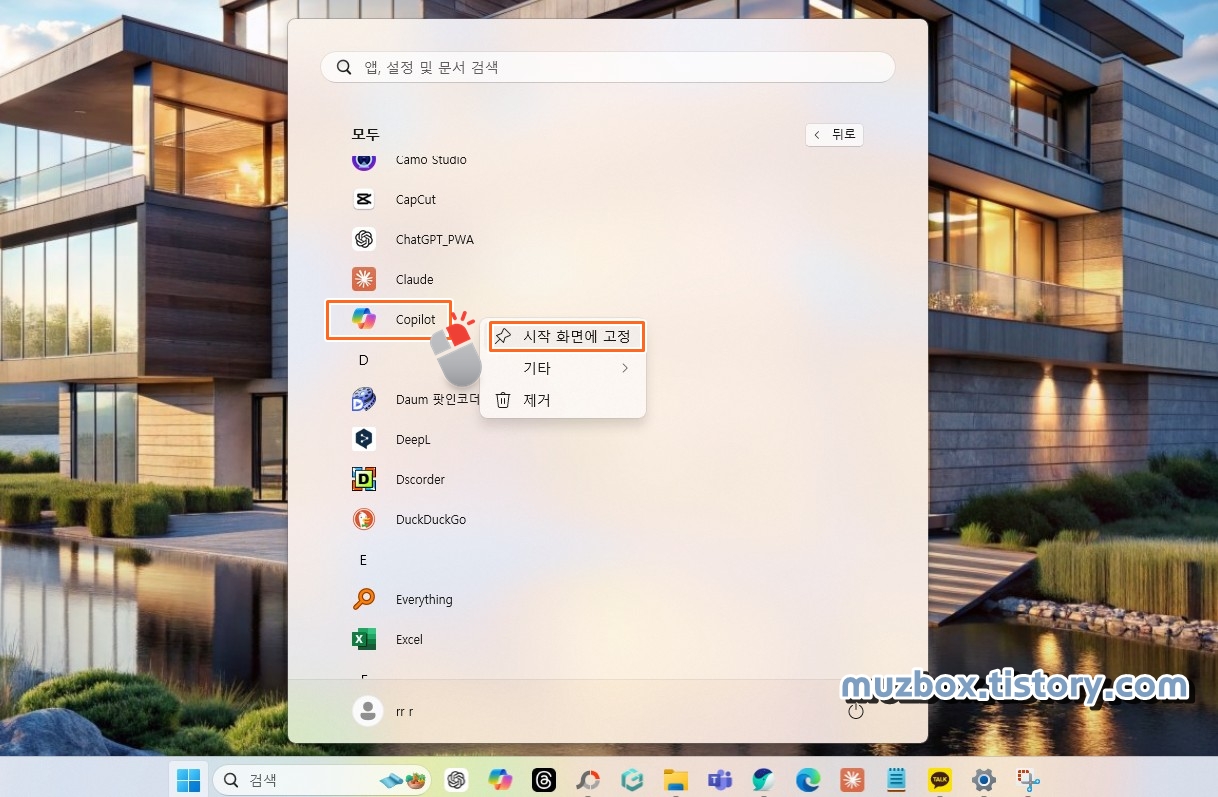
Task: Launch Claude from the Start menu
Action: [x=414, y=279]
